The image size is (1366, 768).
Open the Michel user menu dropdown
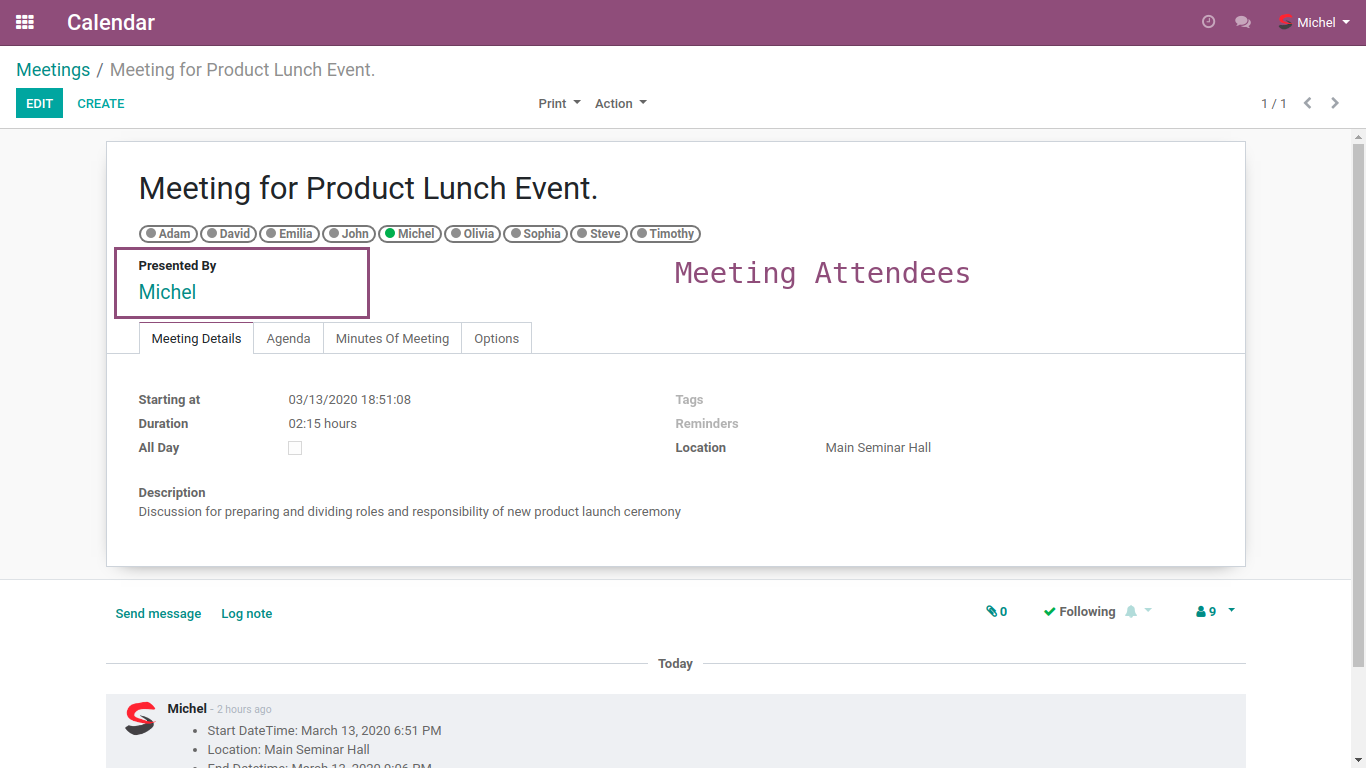click(1315, 22)
